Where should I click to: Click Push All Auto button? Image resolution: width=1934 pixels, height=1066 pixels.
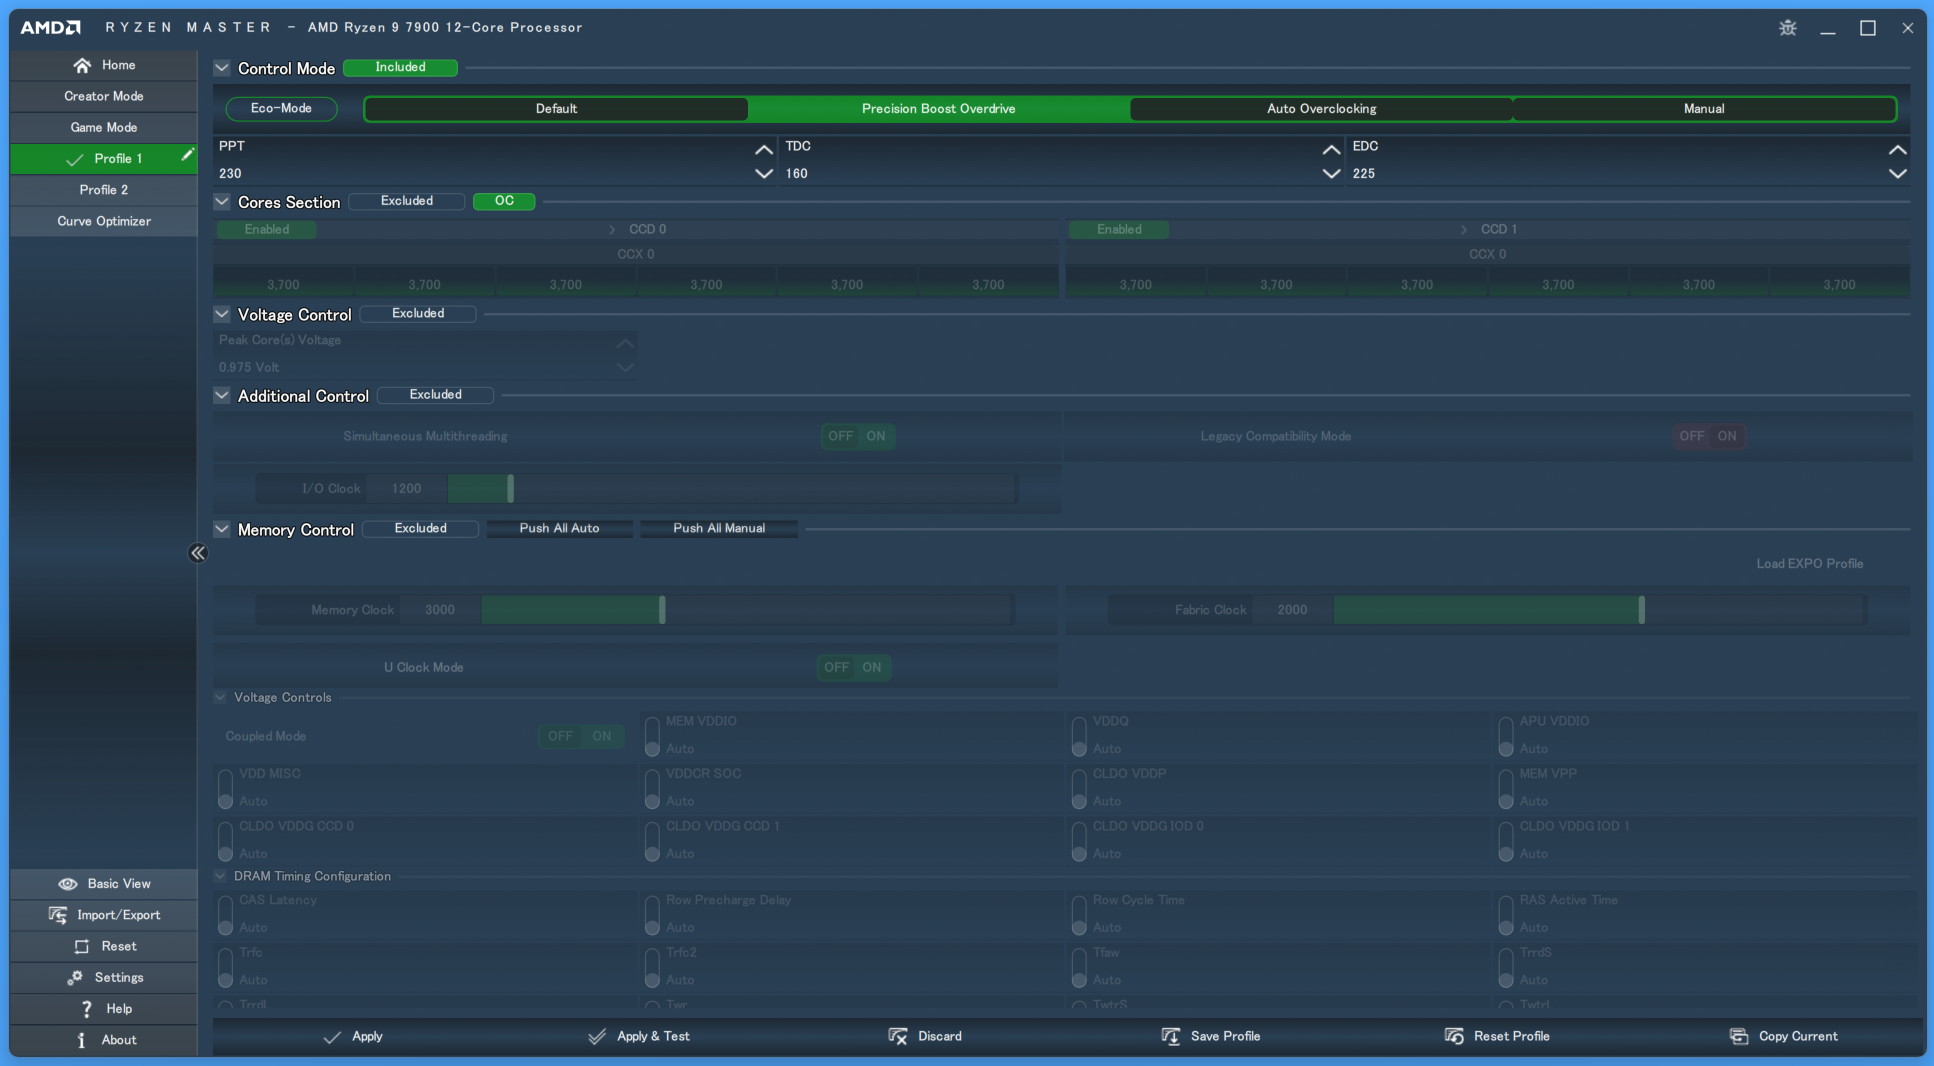click(559, 528)
